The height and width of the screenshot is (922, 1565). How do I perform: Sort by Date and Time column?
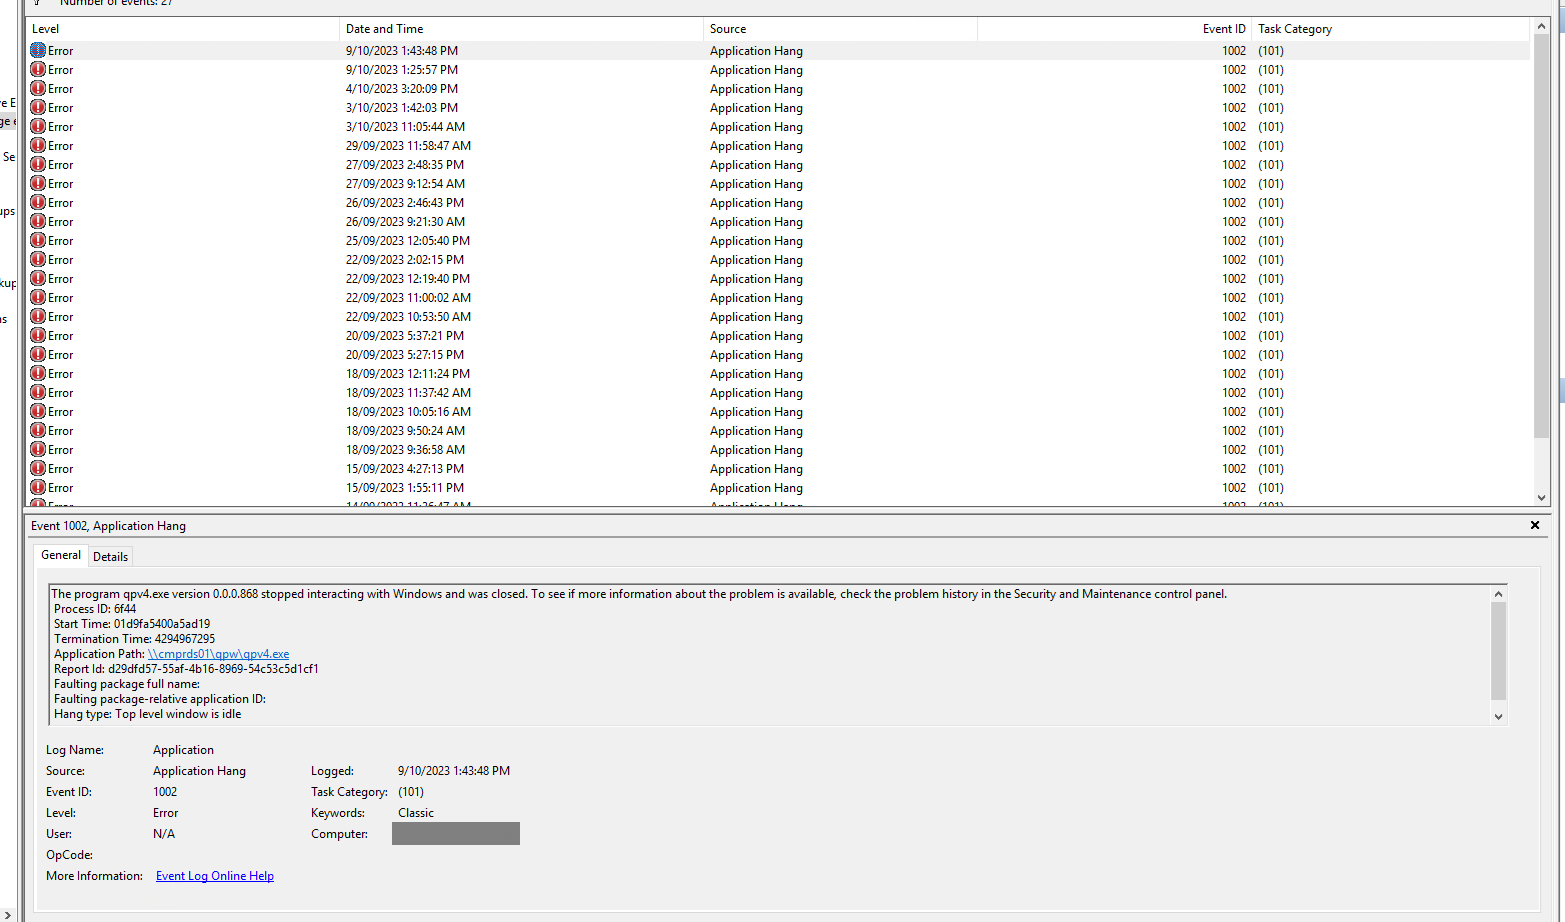385,29
